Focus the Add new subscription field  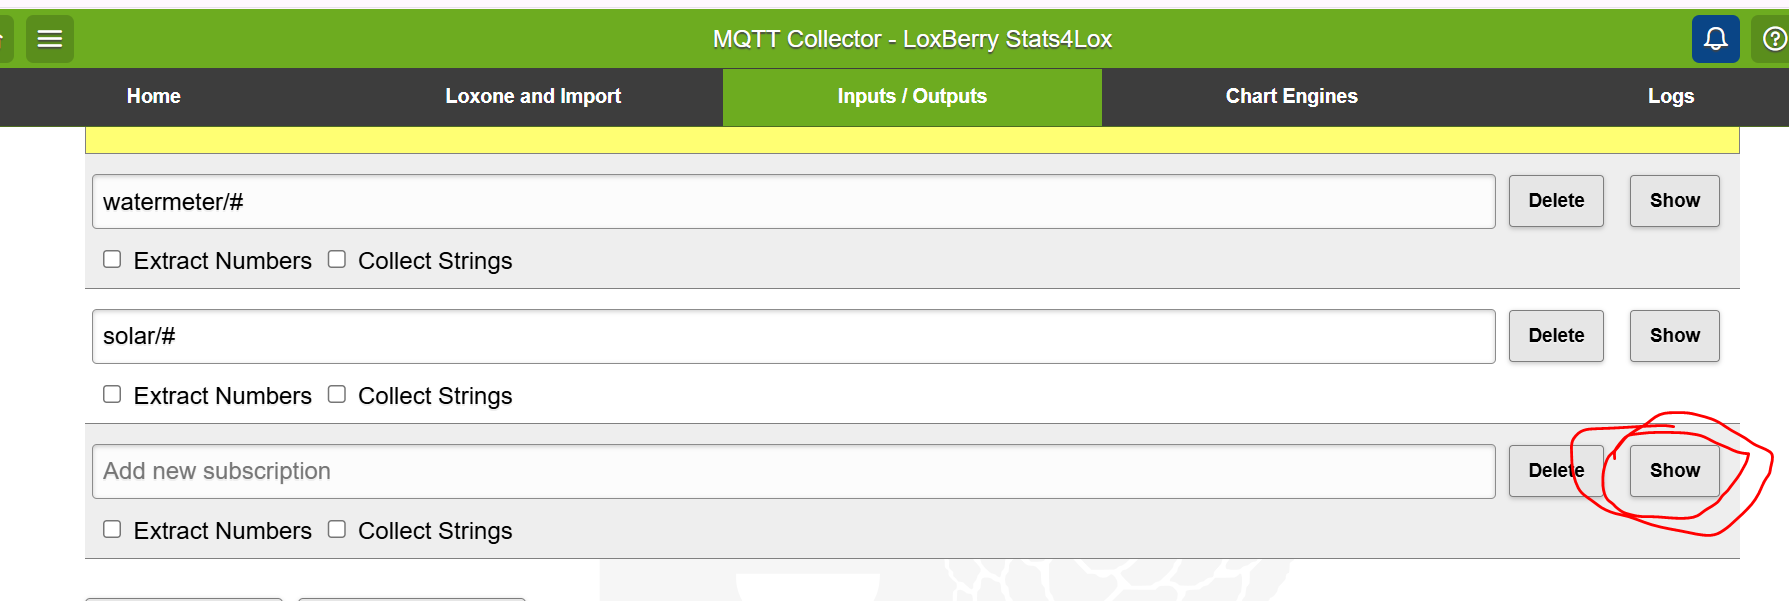tap(793, 471)
